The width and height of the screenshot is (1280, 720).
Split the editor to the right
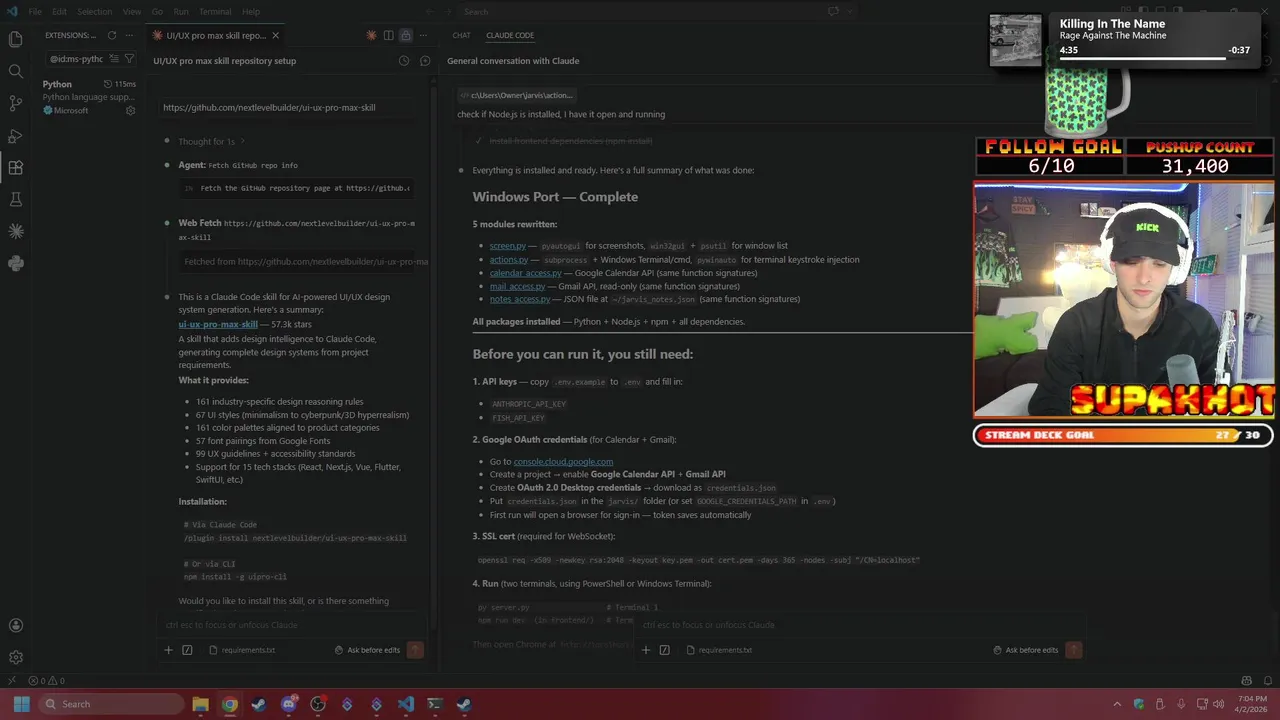click(x=388, y=35)
